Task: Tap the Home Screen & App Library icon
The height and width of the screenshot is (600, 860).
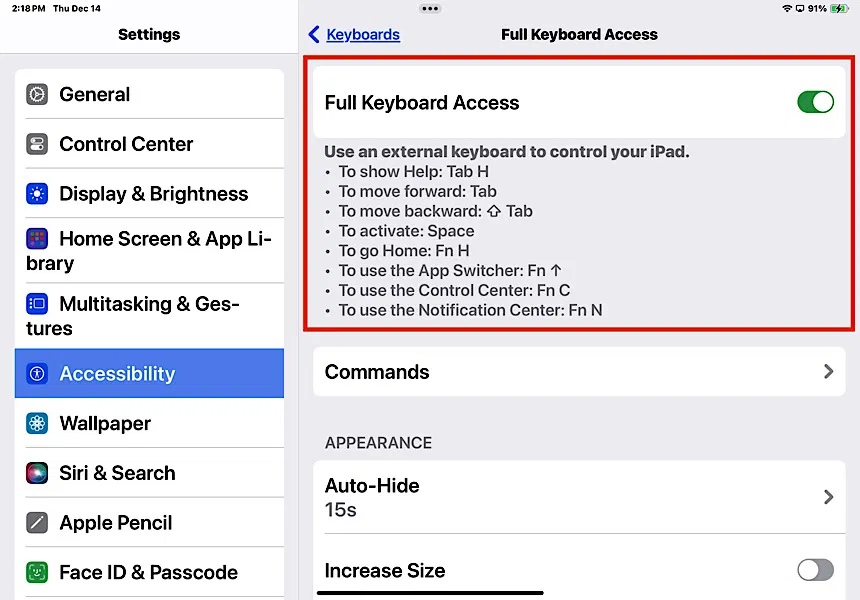Action: [x=37, y=239]
